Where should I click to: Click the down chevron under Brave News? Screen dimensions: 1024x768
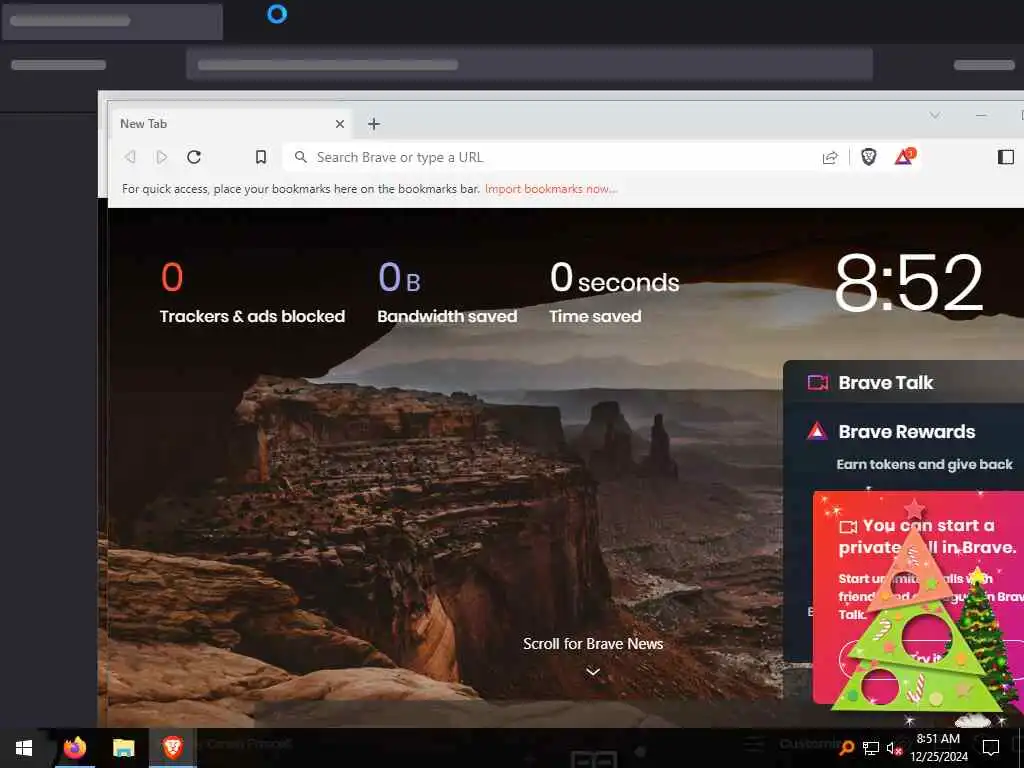click(x=593, y=672)
